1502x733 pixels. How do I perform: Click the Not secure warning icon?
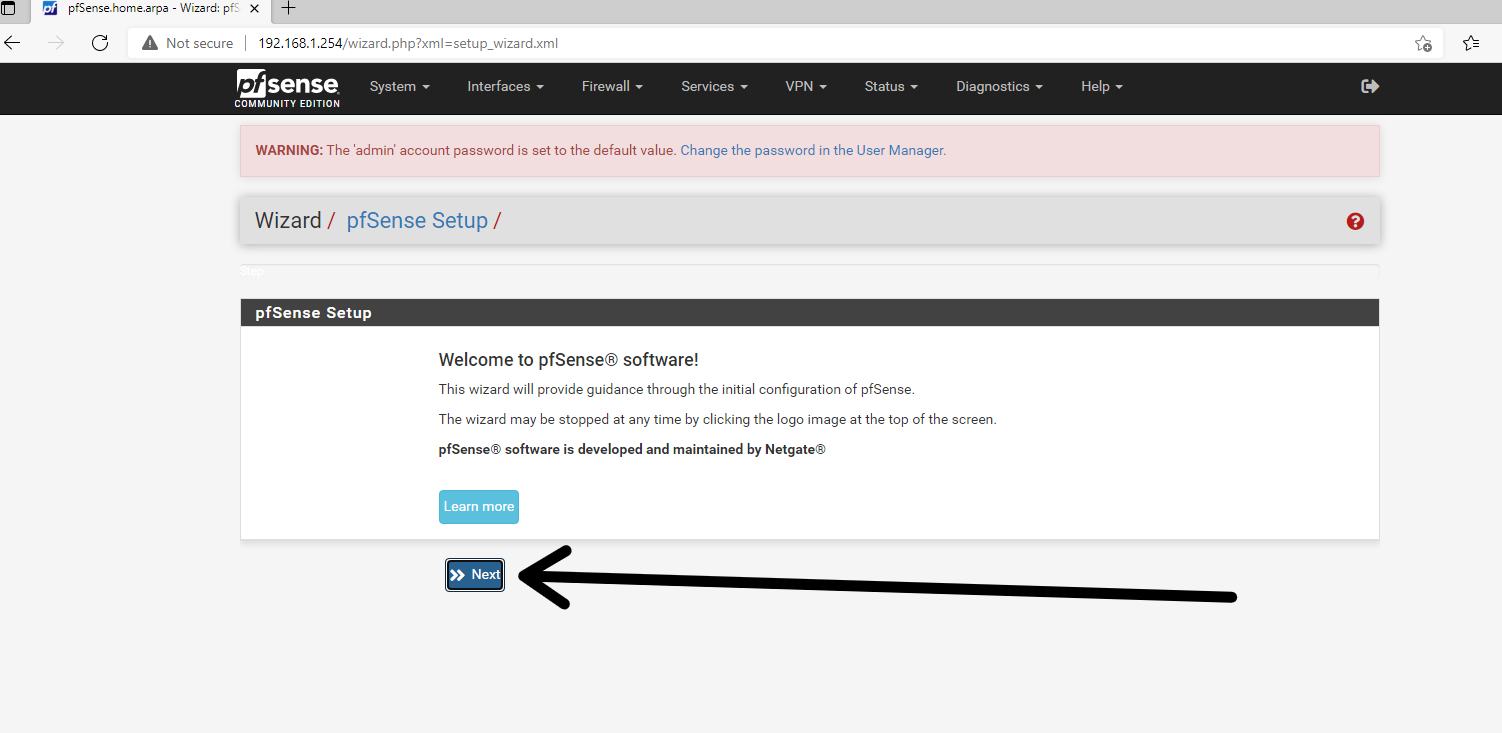point(150,43)
